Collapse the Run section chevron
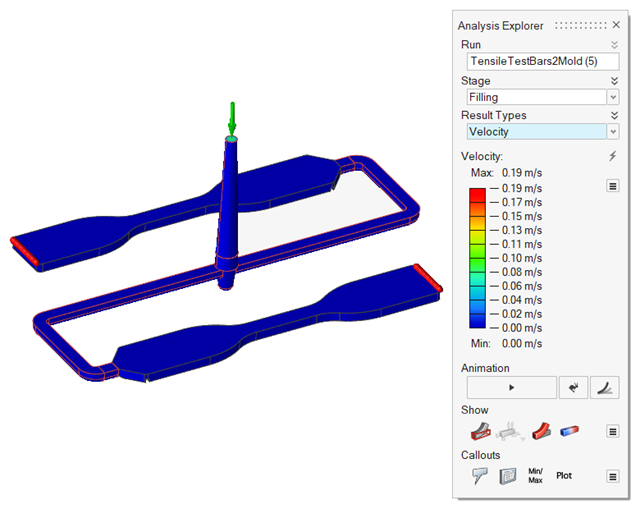 (x=614, y=45)
